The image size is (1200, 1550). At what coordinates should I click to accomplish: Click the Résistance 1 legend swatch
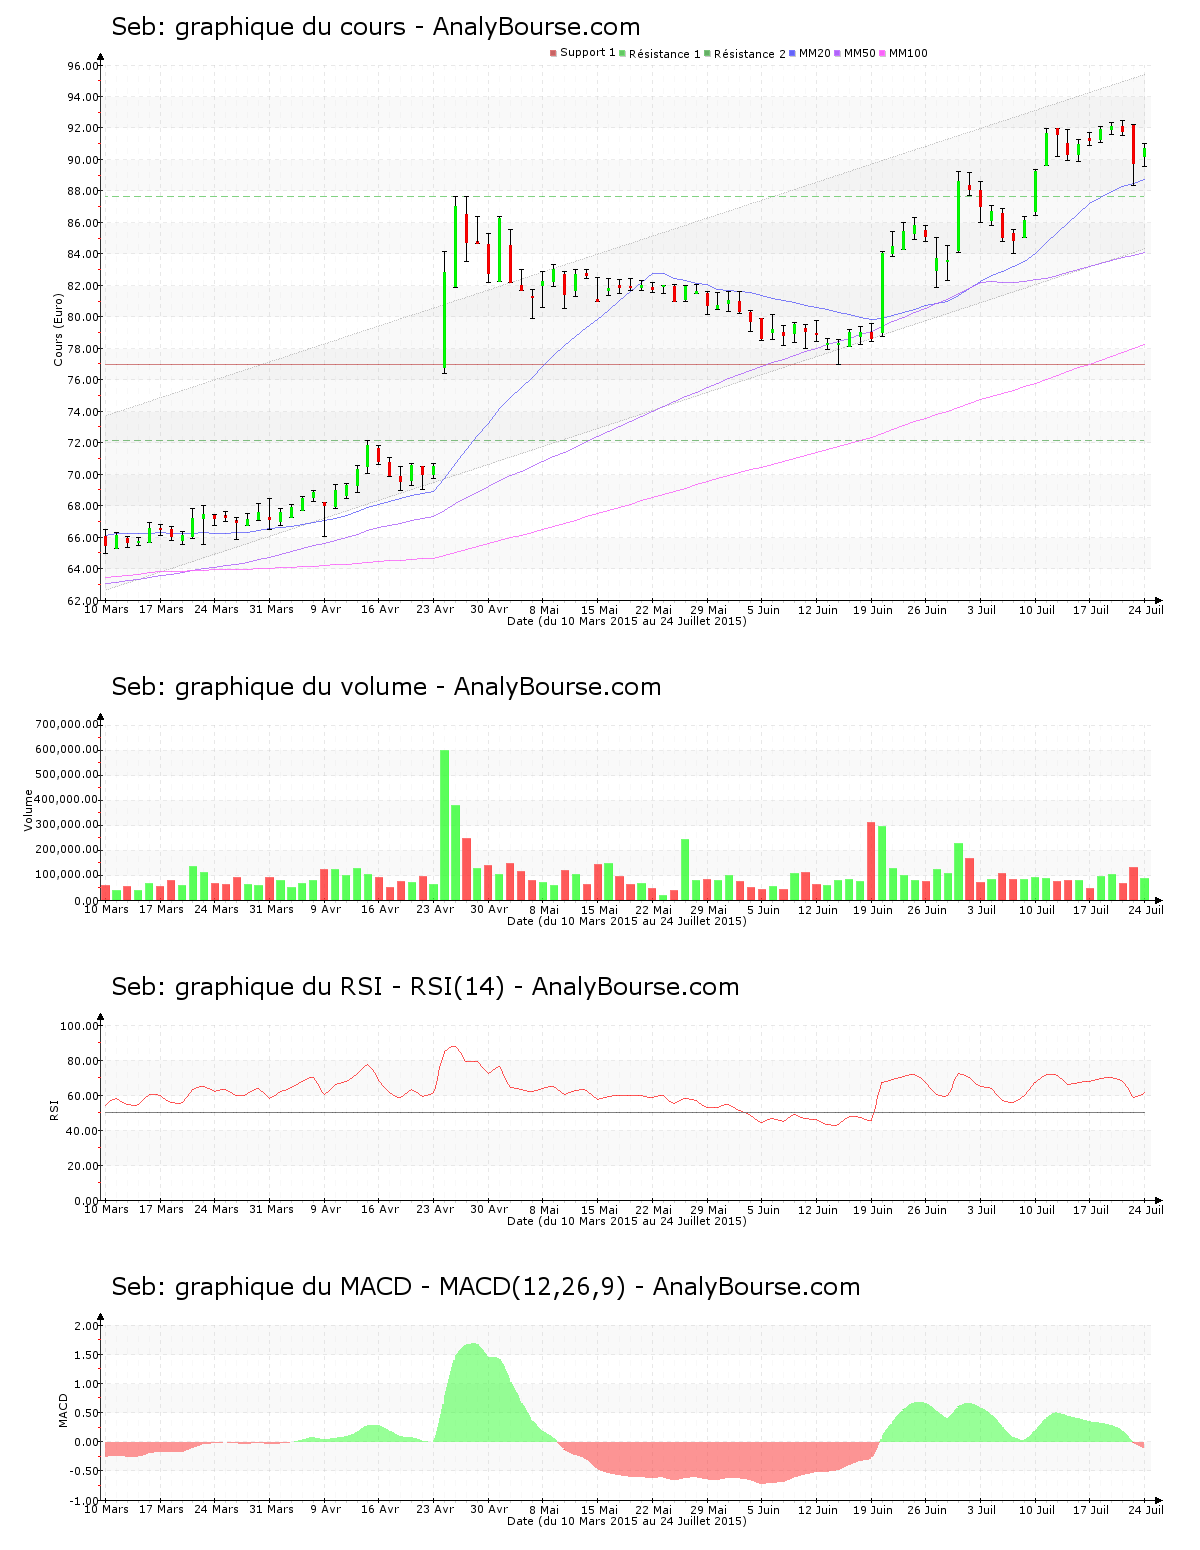623,53
